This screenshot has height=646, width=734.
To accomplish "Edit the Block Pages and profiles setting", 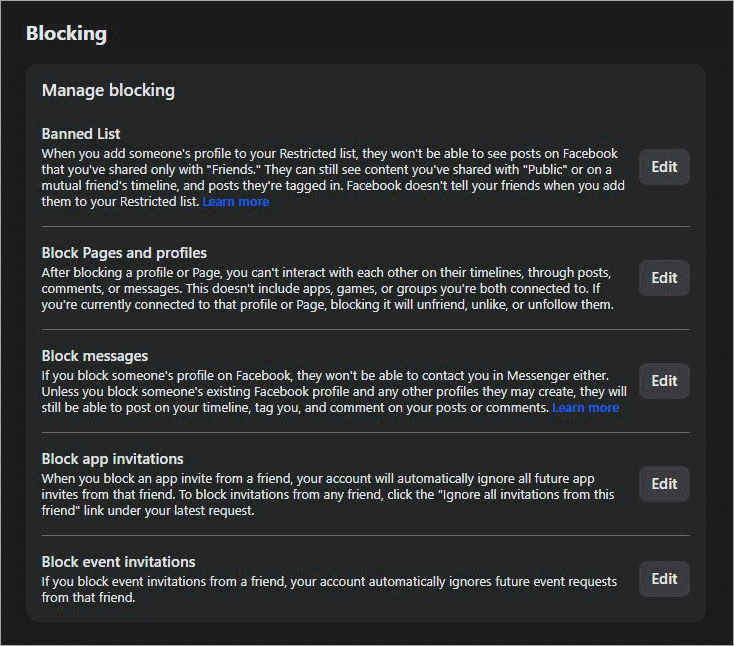I will click(x=664, y=278).
